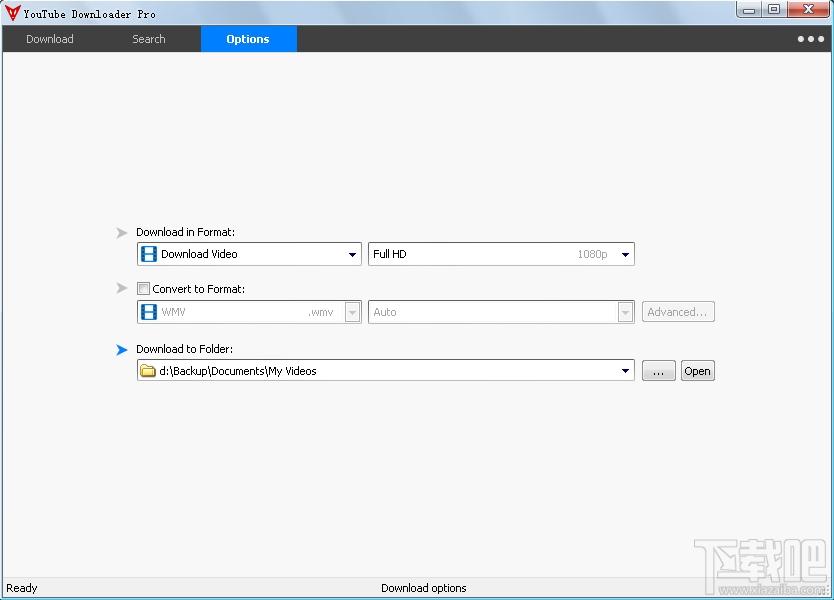Browse folder with the ... button
834x600 pixels.
click(x=658, y=371)
